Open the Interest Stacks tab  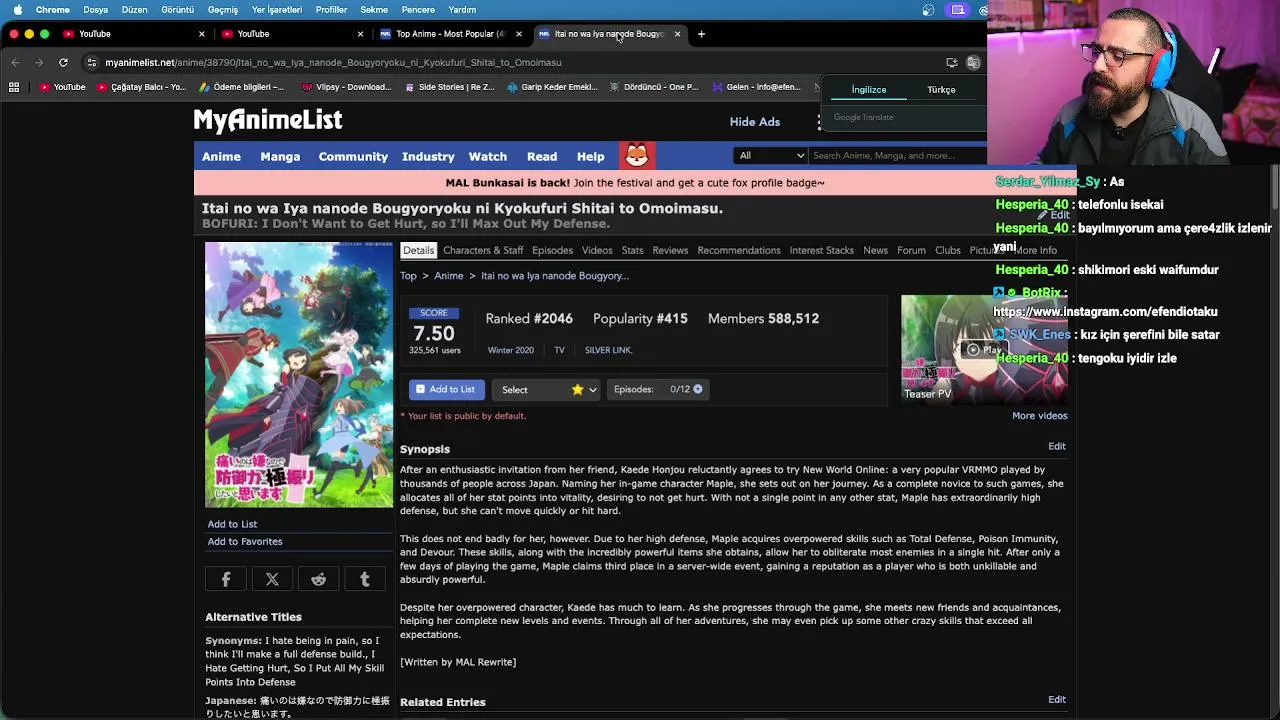point(821,250)
